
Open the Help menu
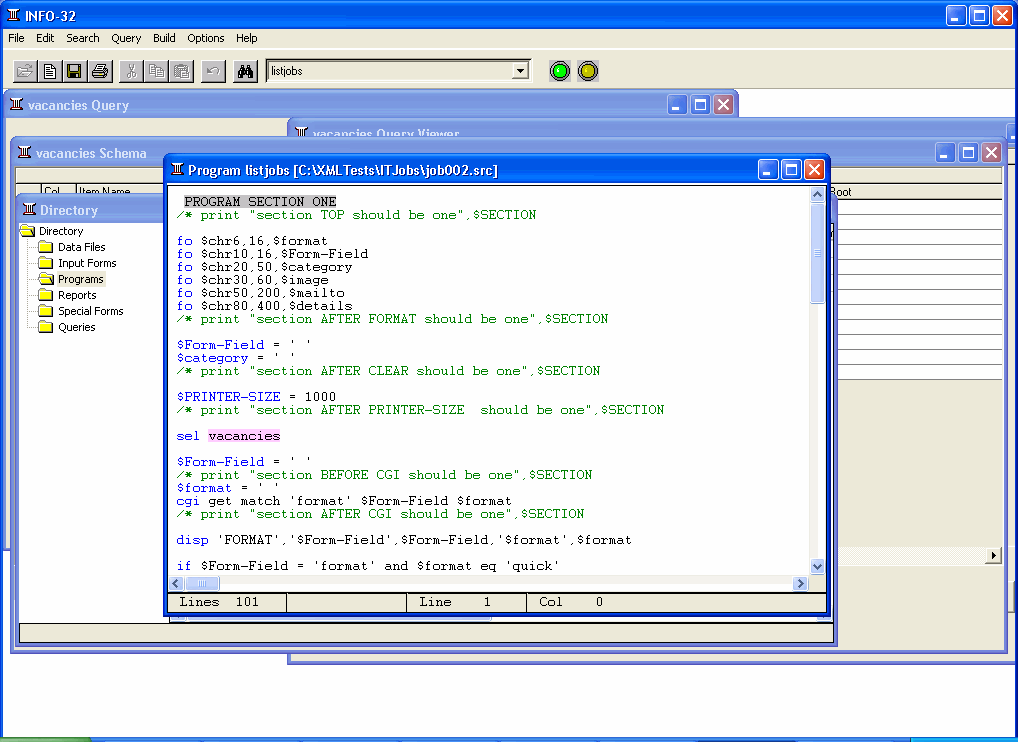pyautogui.click(x=247, y=38)
